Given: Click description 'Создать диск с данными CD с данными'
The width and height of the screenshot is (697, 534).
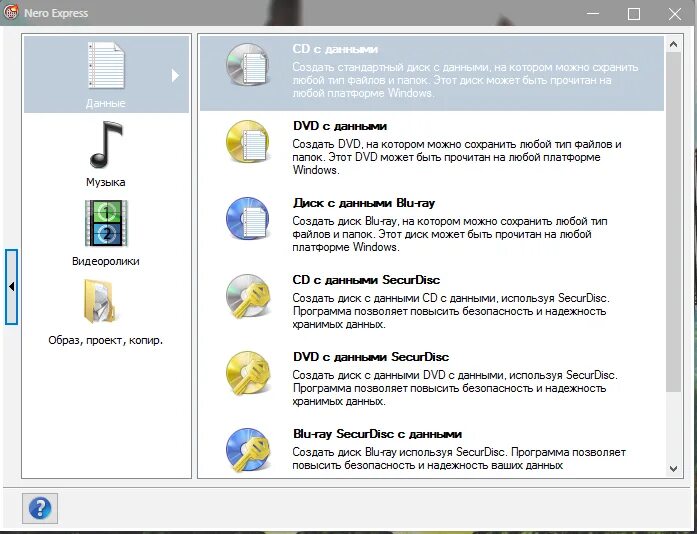Looking at the screenshot, I should 451,311.
